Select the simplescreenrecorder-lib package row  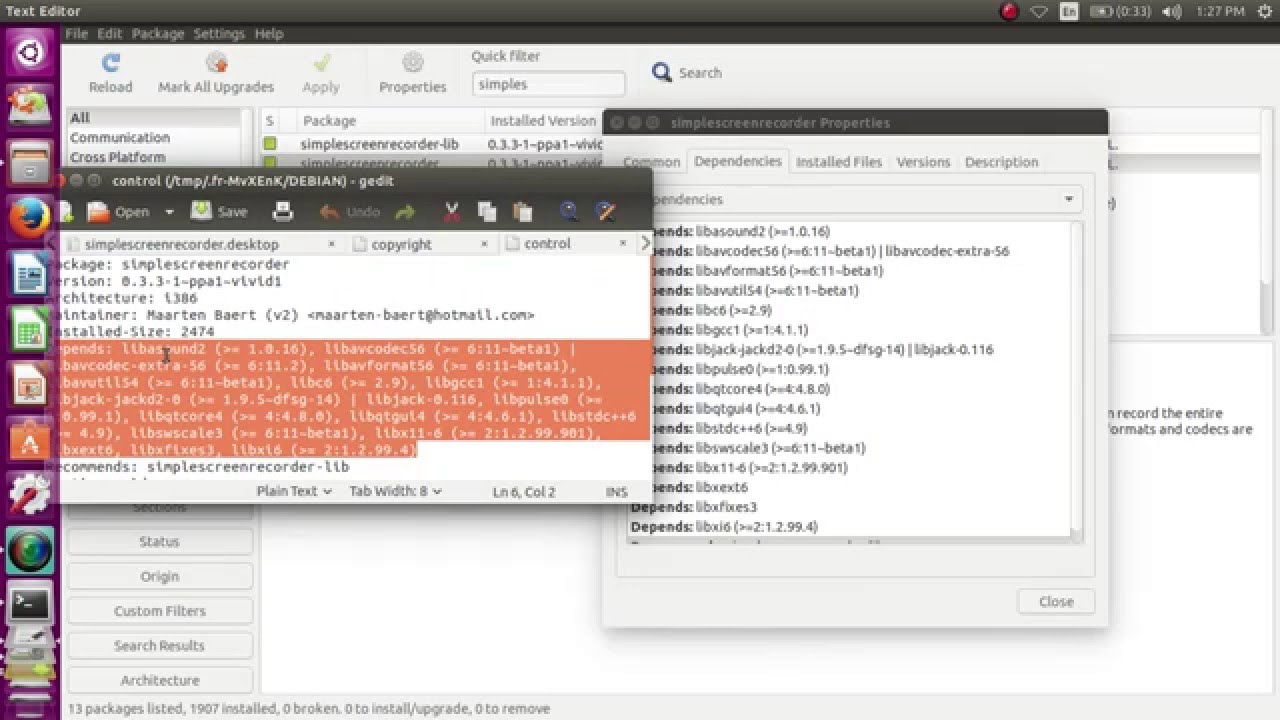pos(432,144)
